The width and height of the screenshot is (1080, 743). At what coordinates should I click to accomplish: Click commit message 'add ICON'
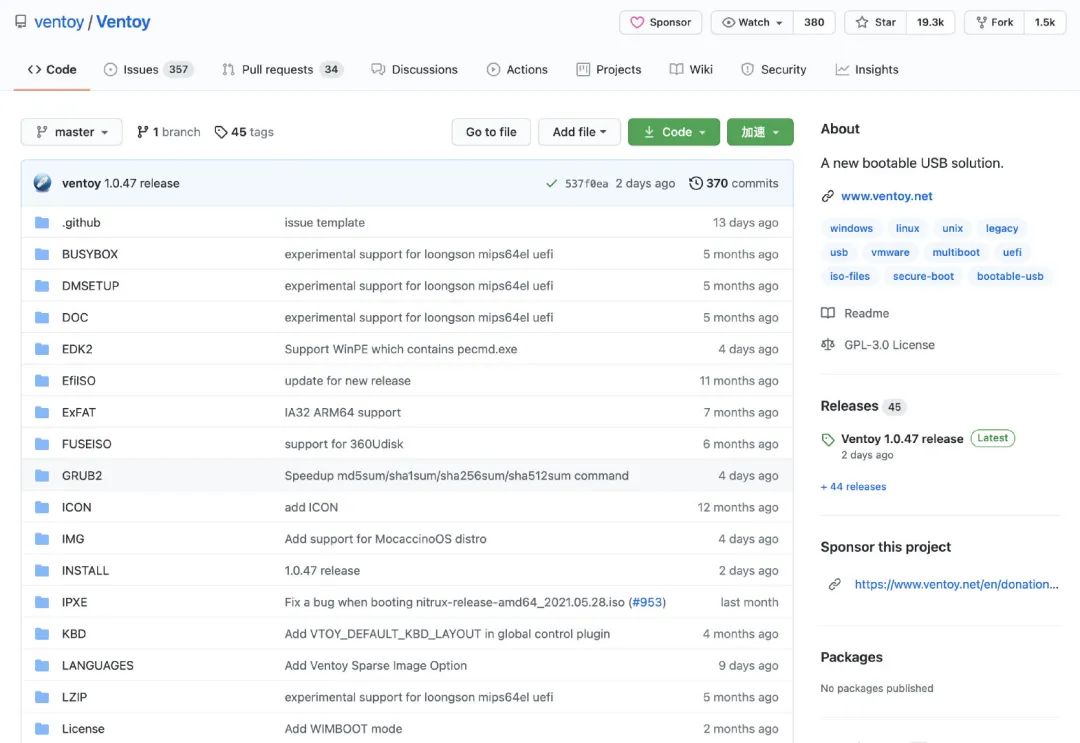coord(311,507)
